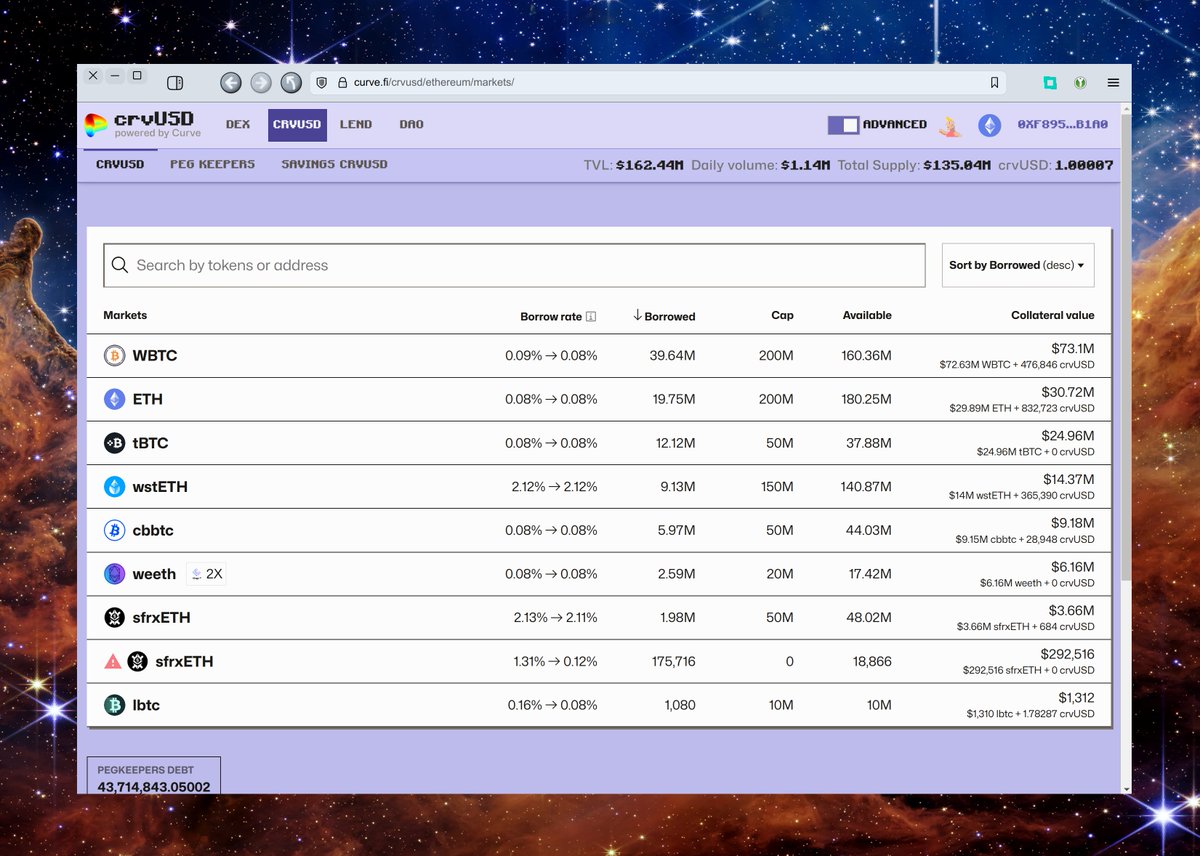Open the DAO navigation tab

tap(412, 125)
